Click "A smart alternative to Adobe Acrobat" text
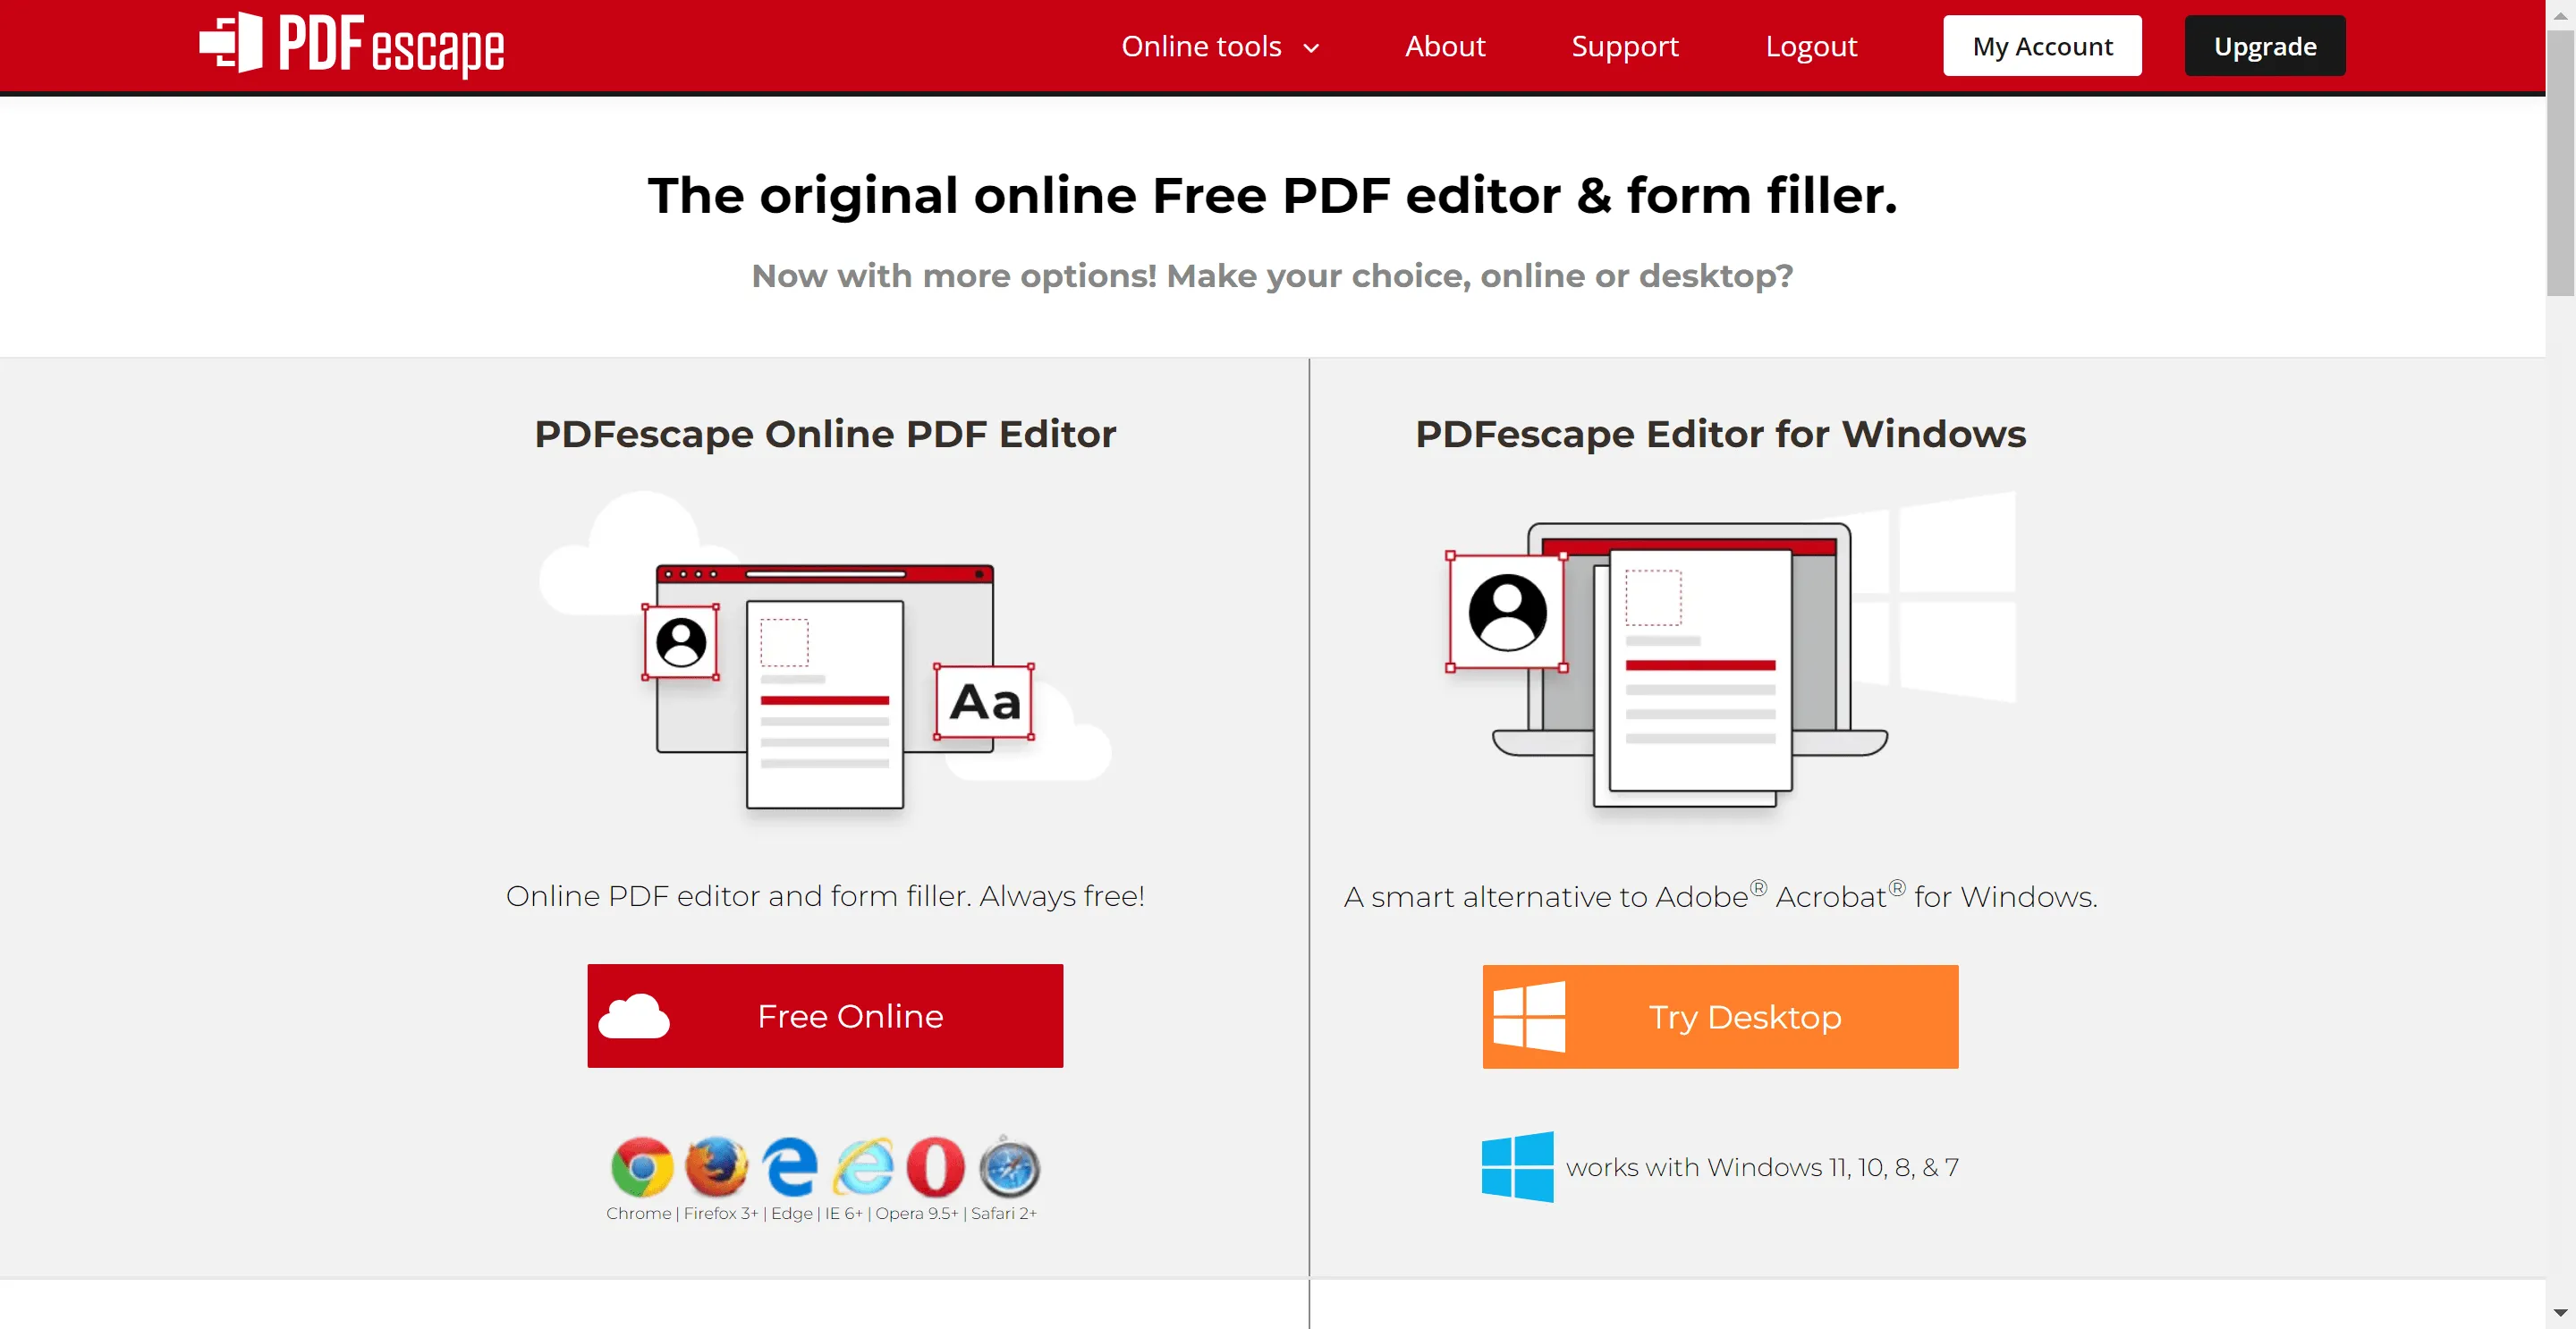The width and height of the screenshot is (2576, 1329). (1720, 896)
